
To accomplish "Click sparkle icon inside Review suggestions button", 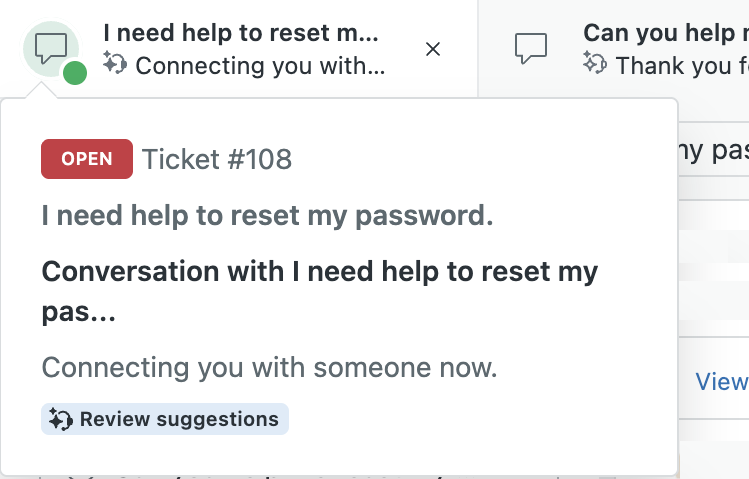I will pyautogui.click(x=60, y=420).
